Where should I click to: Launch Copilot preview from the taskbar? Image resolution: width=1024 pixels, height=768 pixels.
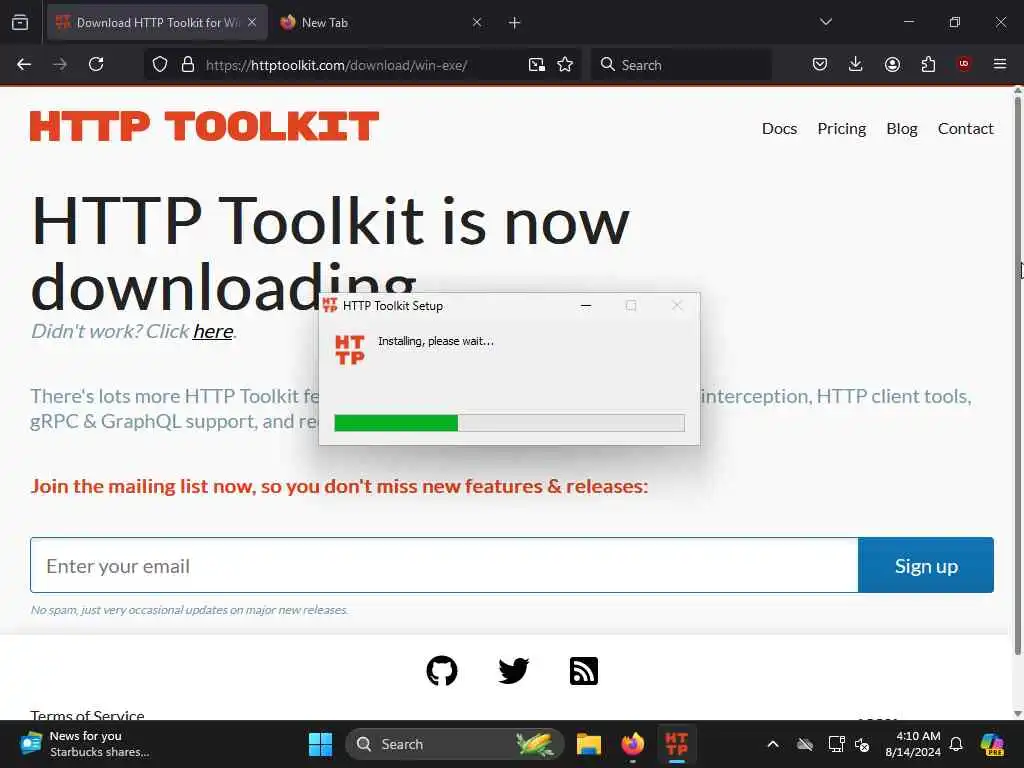(992, 744)
